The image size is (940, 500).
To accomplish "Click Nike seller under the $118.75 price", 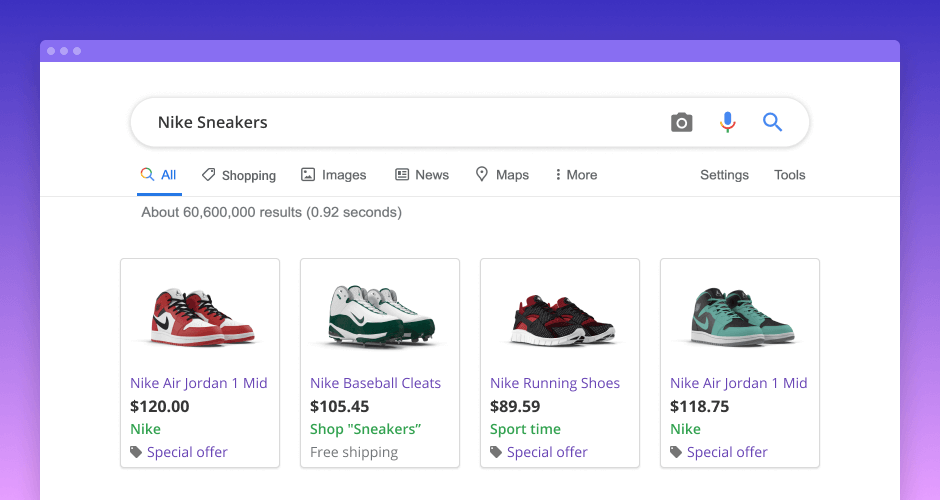I will click(x=685, y=429).
